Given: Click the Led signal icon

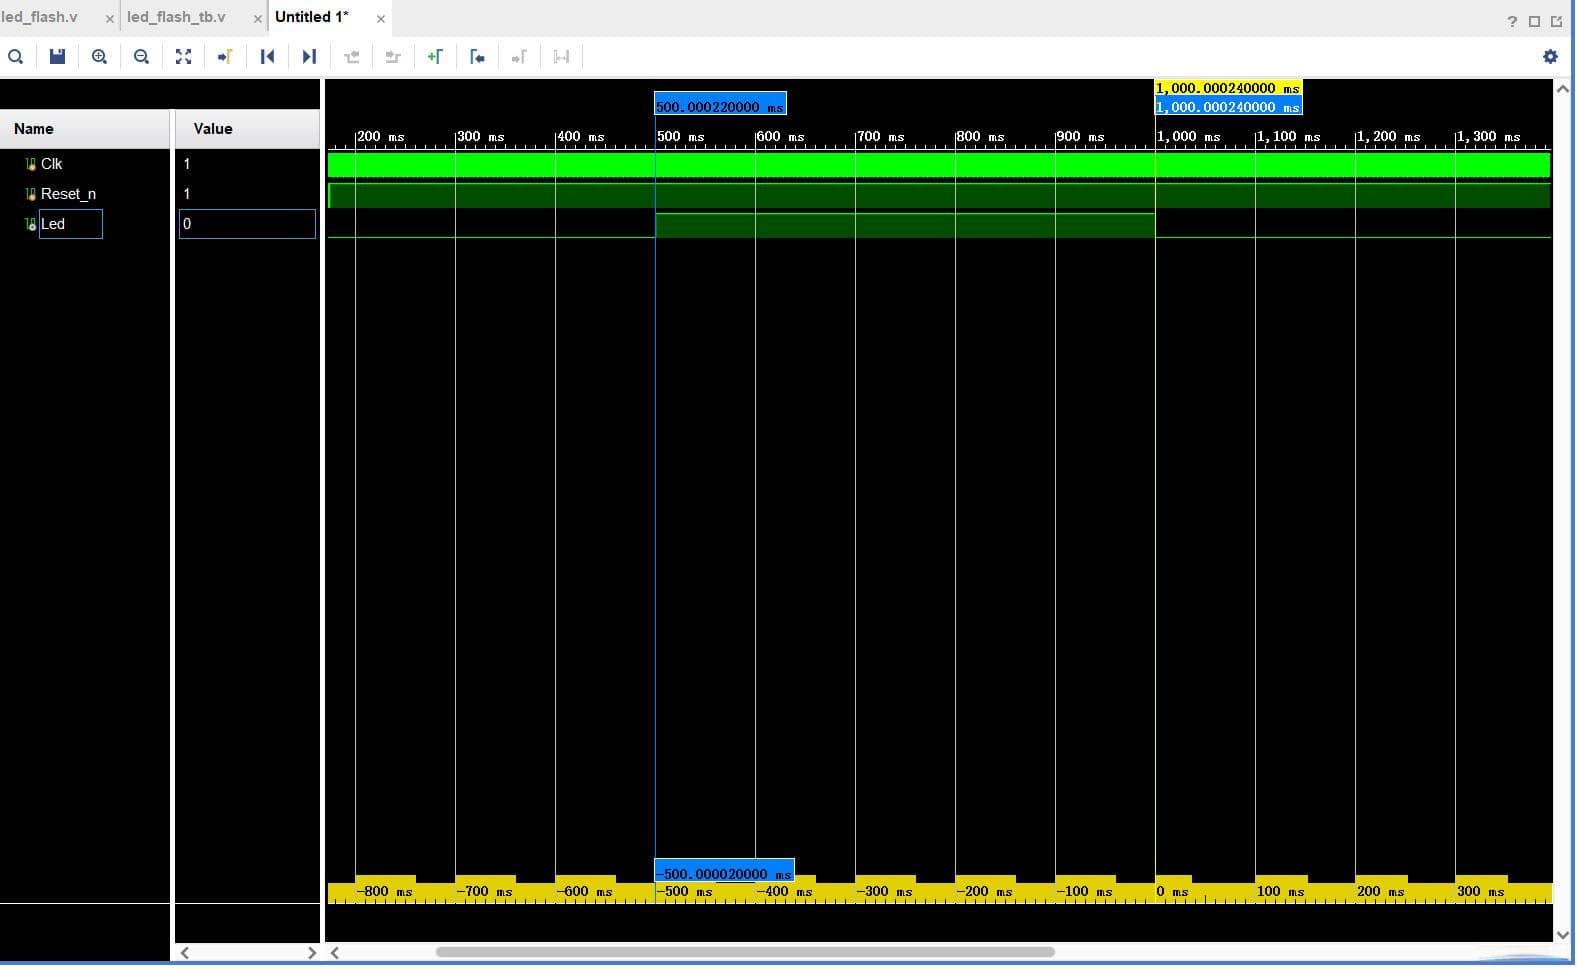Looking at the screenshot, I should tap(30, 224).
